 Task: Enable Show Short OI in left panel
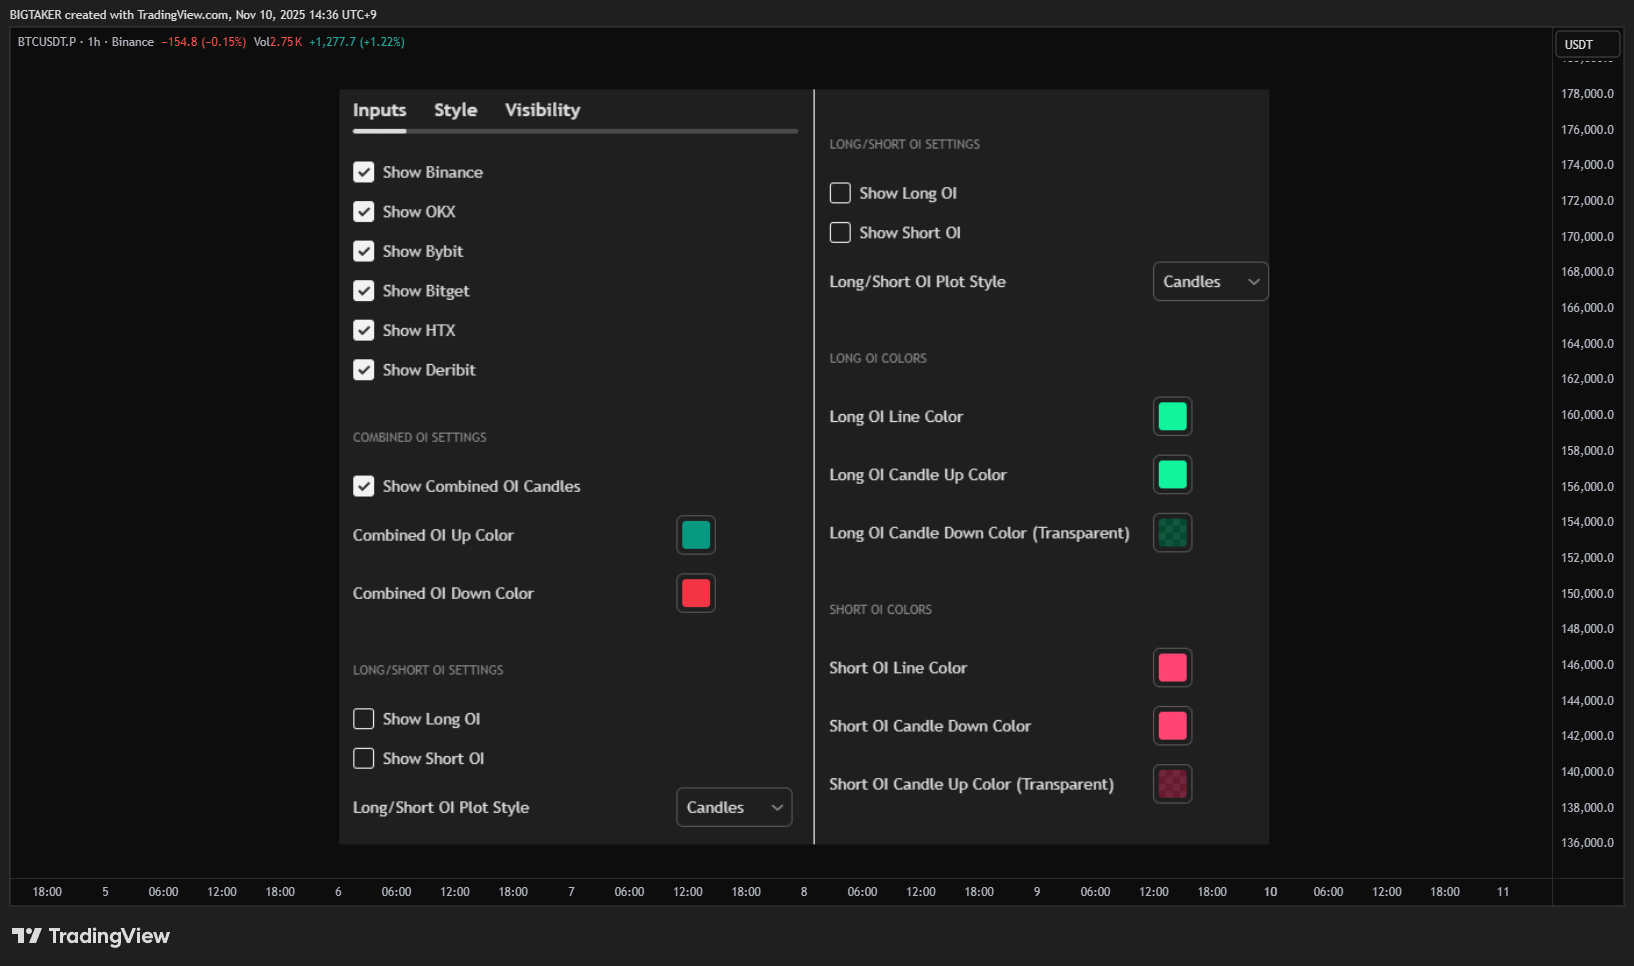click(364, 758)
